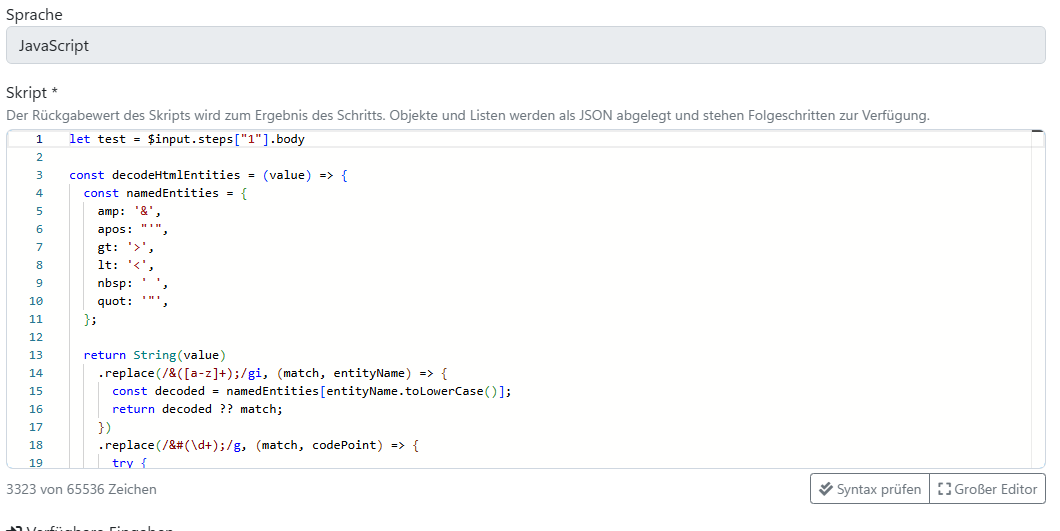Click the checkmark icon in Syntax prüfen

click(x=825, y=489)
